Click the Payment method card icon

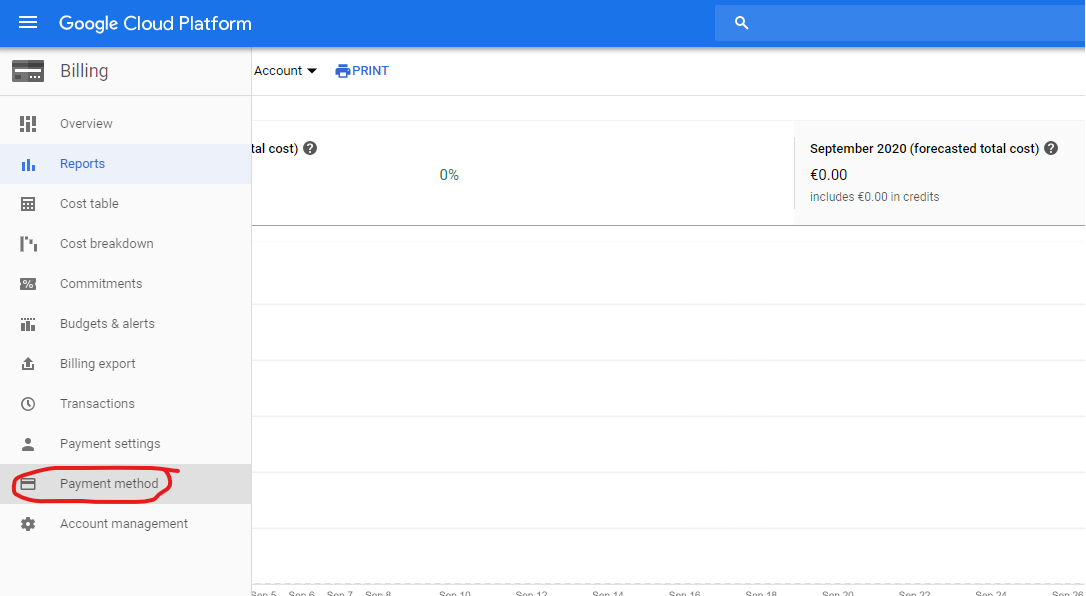click(28, 484)
